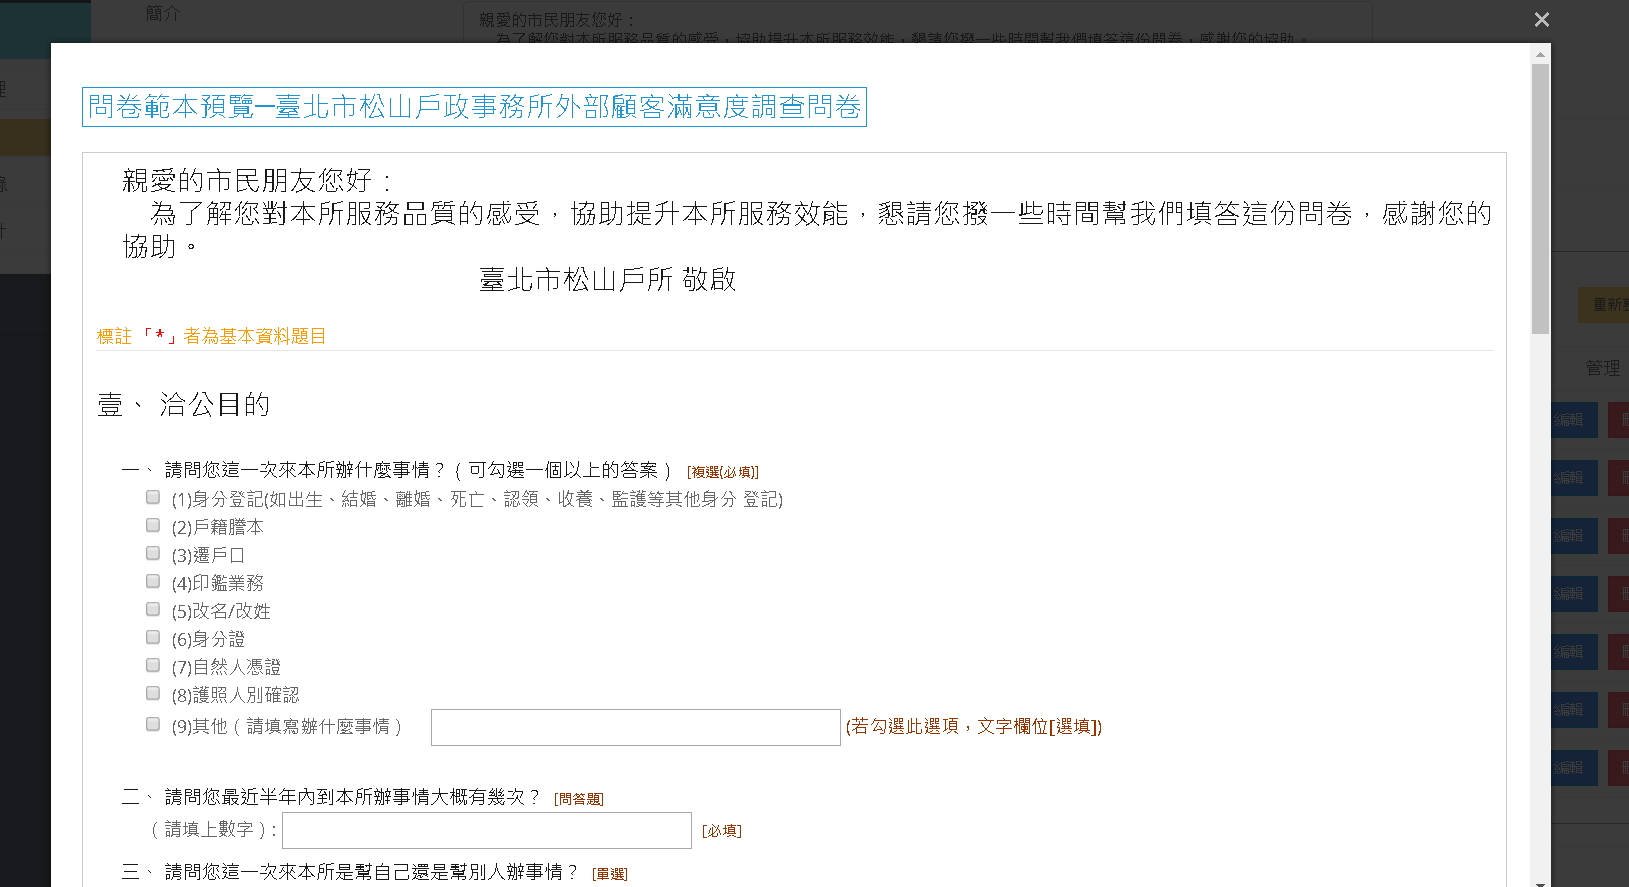This screenshot has width=1629, height=887.
Task: Click signature text 臺北市松山戶所 敬啟
Action: [x=607, y=280]
